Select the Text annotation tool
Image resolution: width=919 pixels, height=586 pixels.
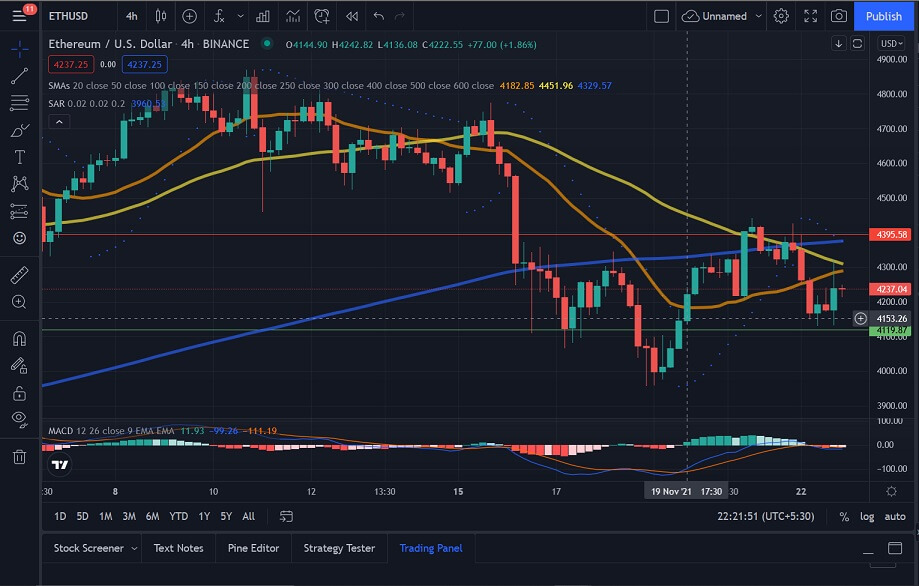point(19,157)
